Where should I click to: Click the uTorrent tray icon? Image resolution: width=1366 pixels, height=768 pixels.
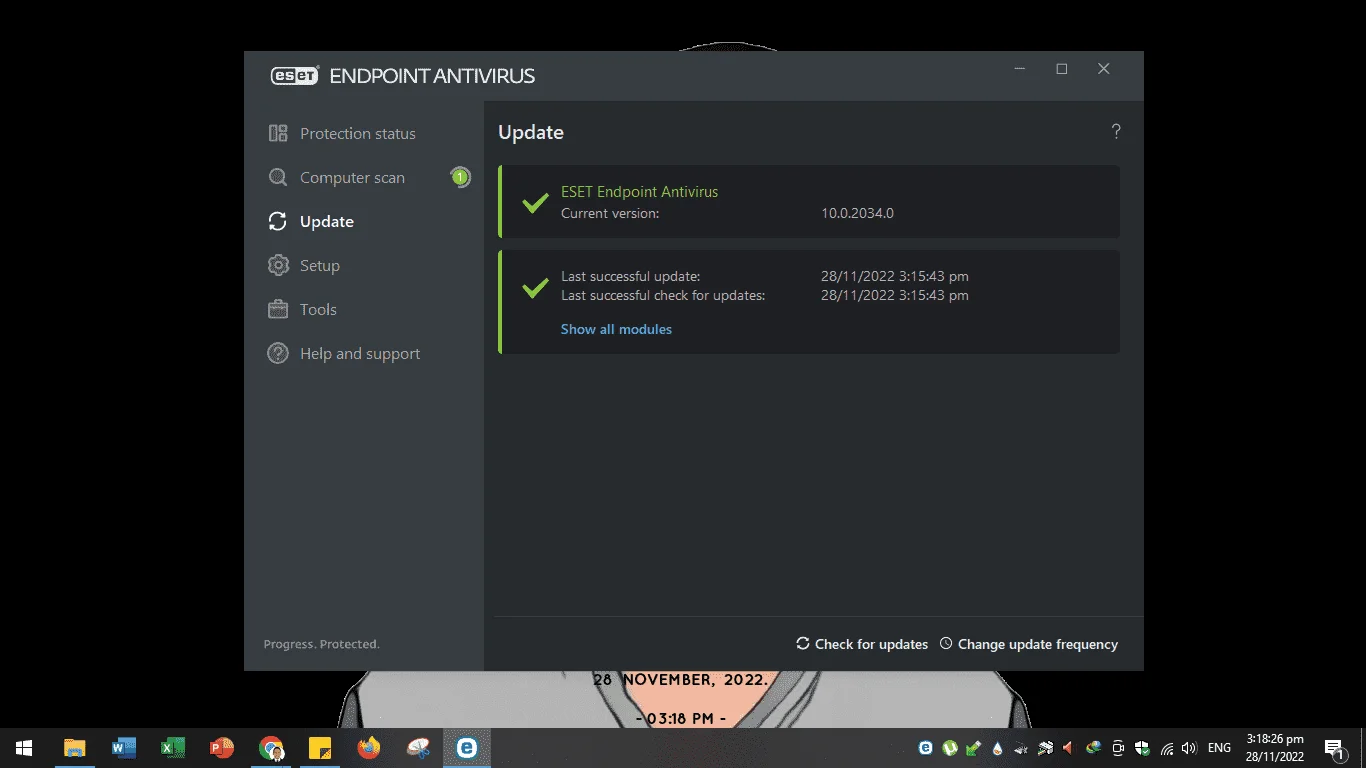click(x=950, y=748)
